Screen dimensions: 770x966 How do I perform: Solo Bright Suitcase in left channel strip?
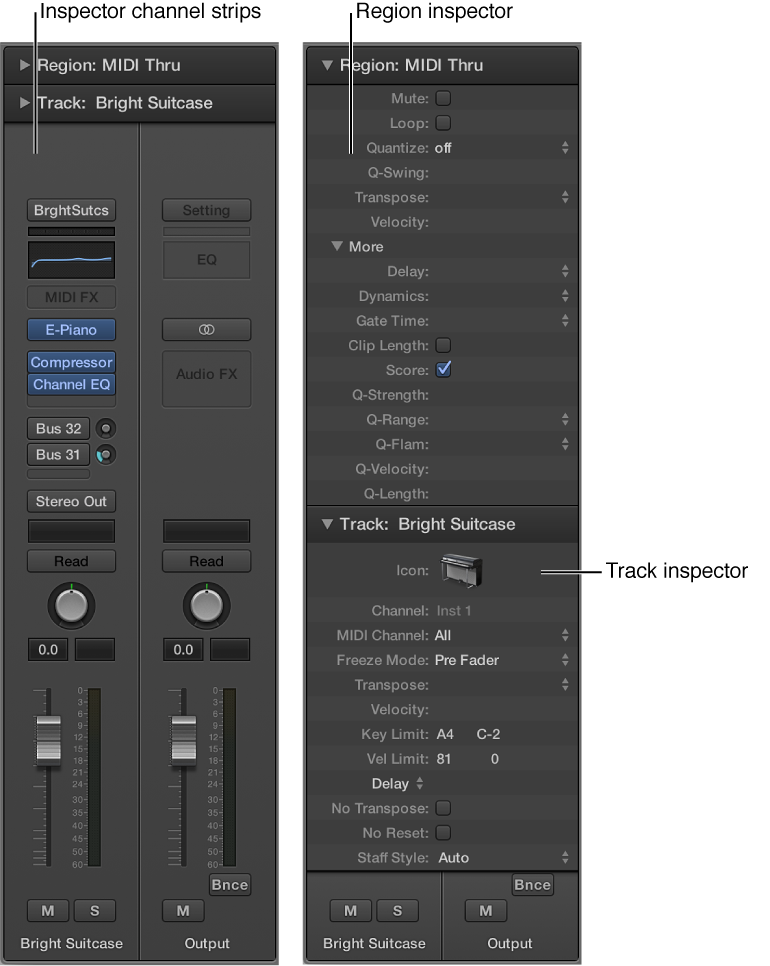pos(95,911)
